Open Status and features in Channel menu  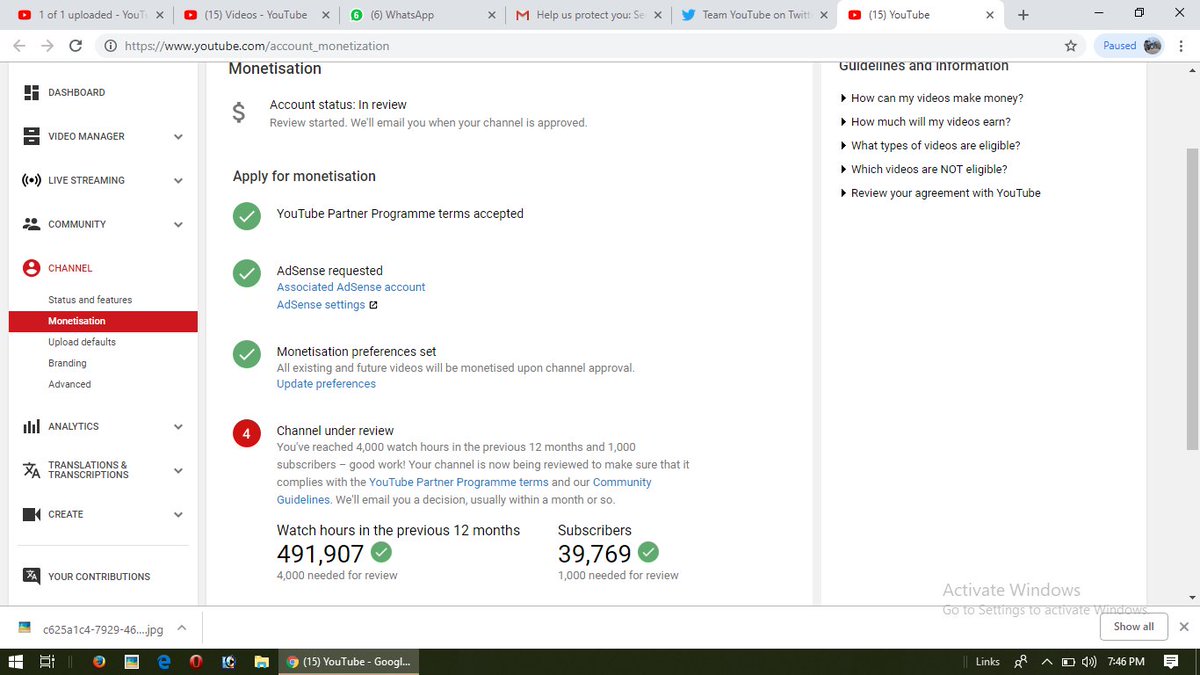point(90,300)
